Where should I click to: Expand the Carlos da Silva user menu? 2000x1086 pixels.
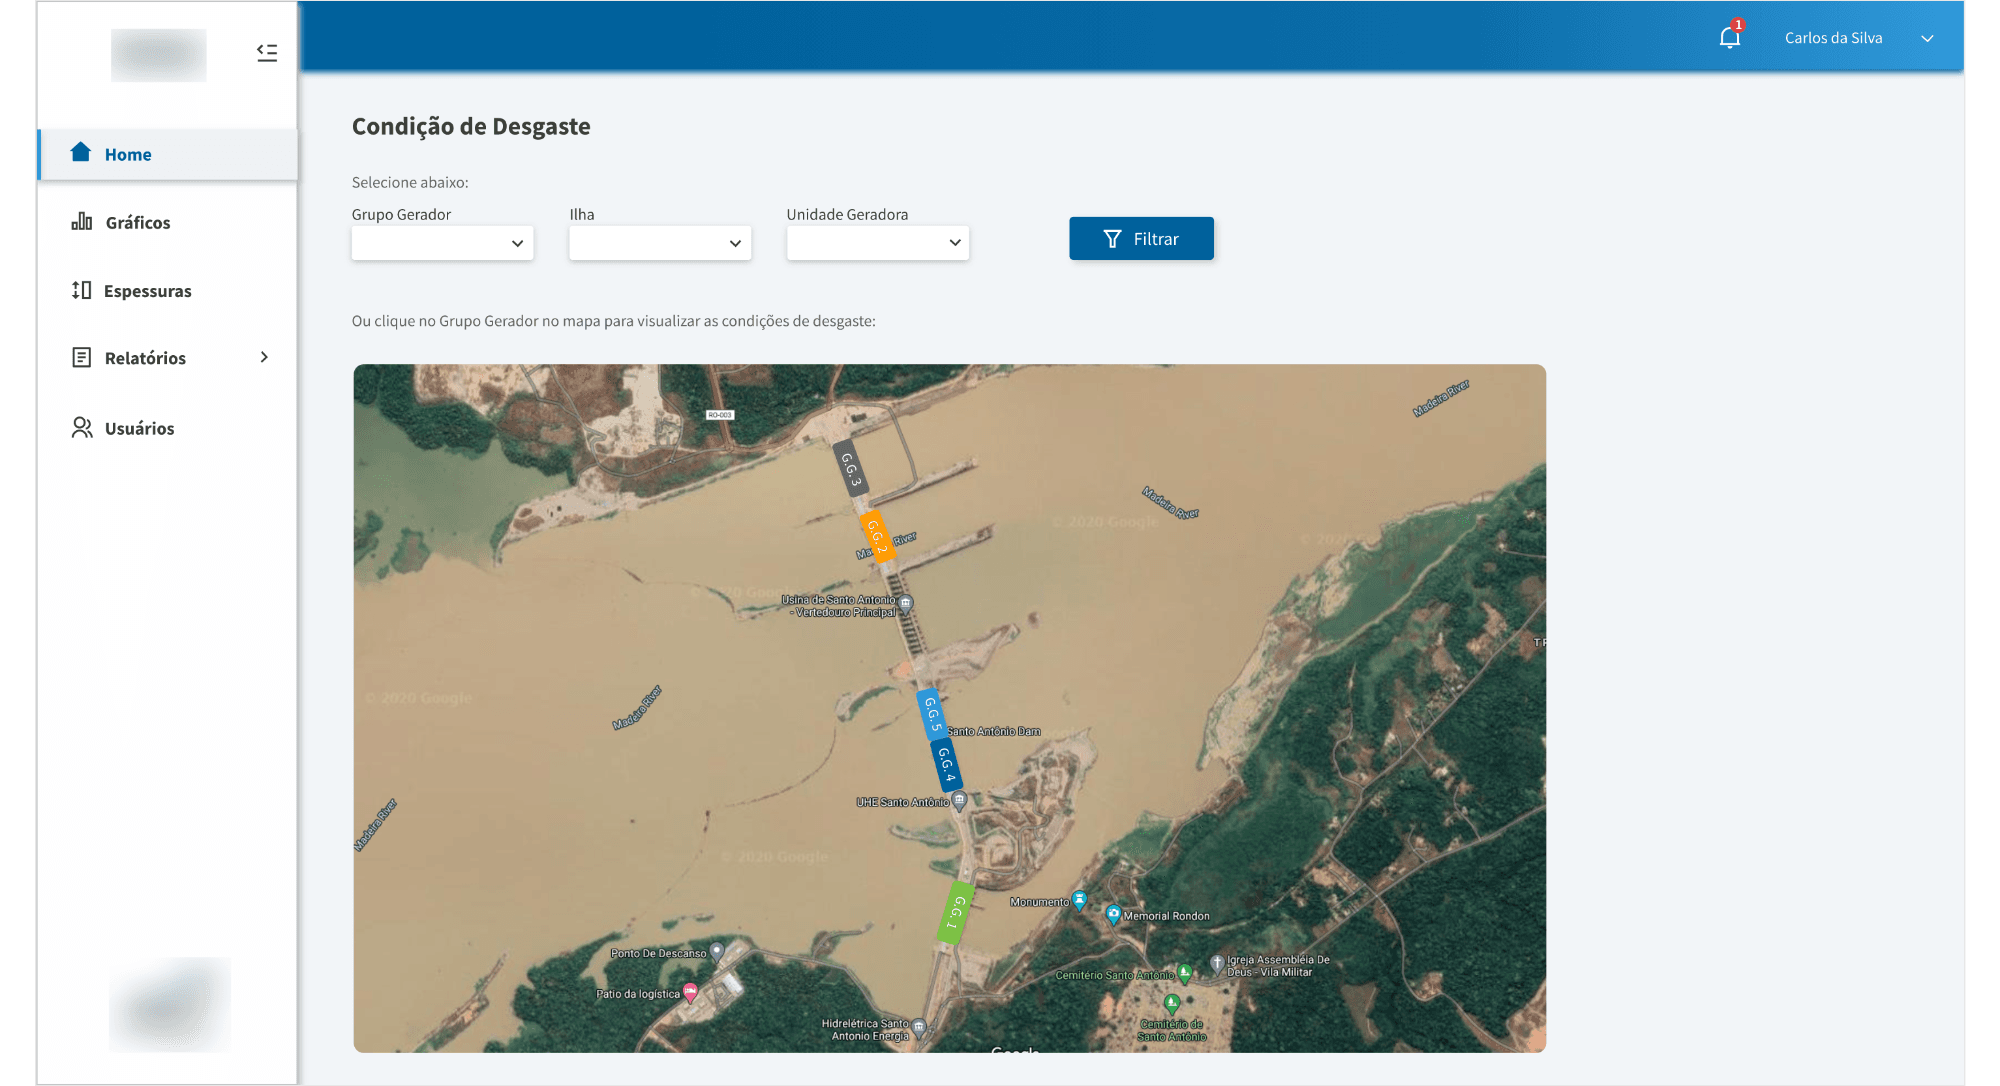click(x=1927, y=39)
